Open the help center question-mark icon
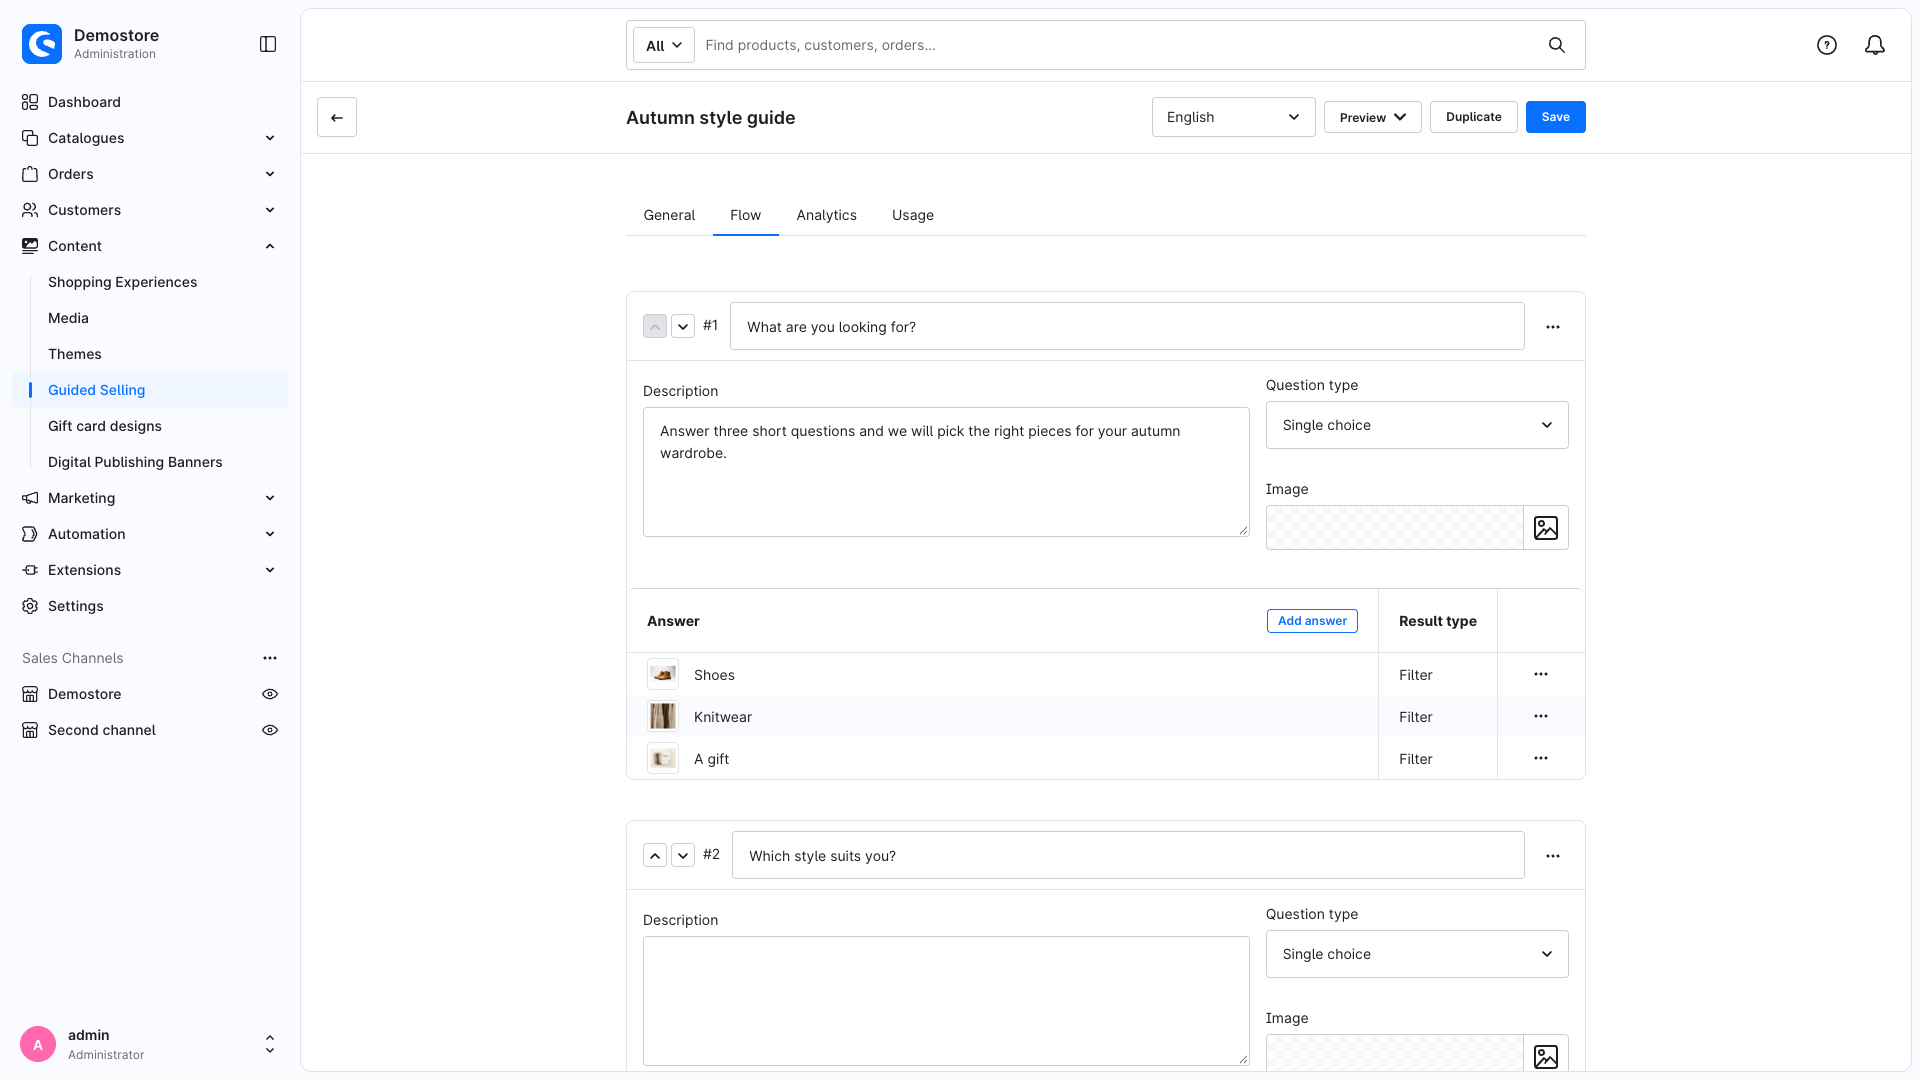This screenshot has width=1920, height=1080. pos(1827,45)
